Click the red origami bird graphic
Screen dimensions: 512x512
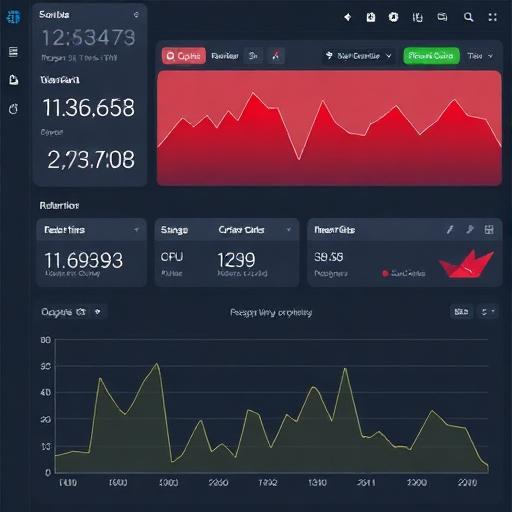point(466,263)
